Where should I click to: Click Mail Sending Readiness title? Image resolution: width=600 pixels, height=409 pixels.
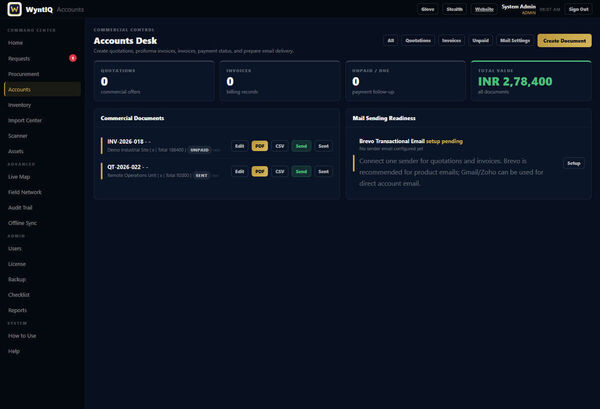tap(384, 118)
